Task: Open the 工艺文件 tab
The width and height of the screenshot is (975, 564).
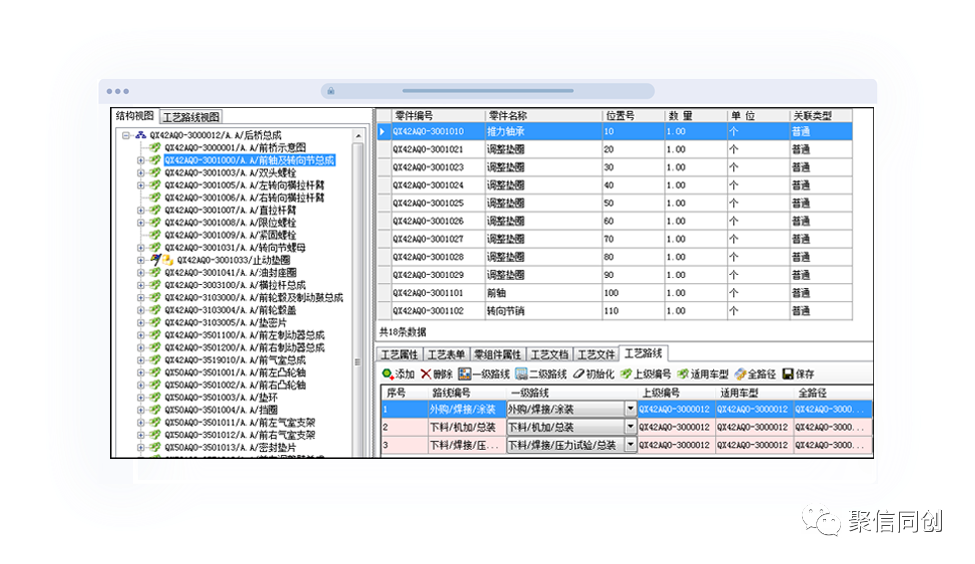Action: [596, 354]
